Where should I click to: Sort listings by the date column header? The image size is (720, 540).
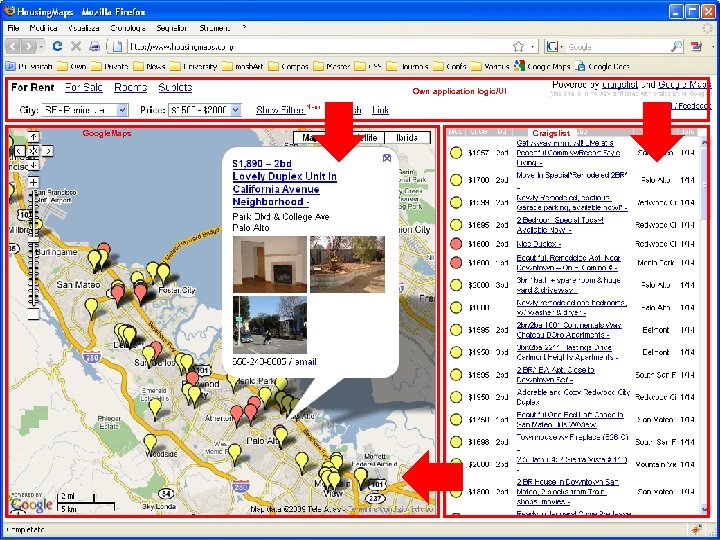(687, 132)
